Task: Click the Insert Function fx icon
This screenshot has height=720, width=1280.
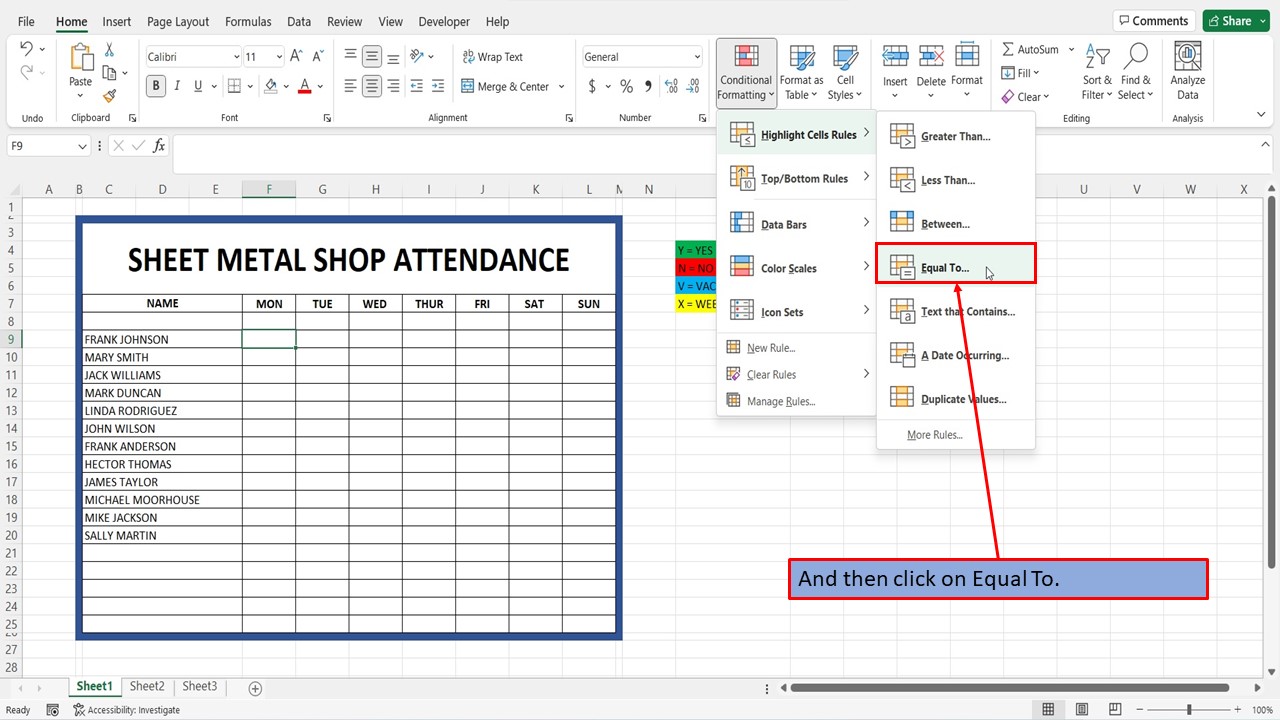Action: pyautogui.click(x=159, y=146)
